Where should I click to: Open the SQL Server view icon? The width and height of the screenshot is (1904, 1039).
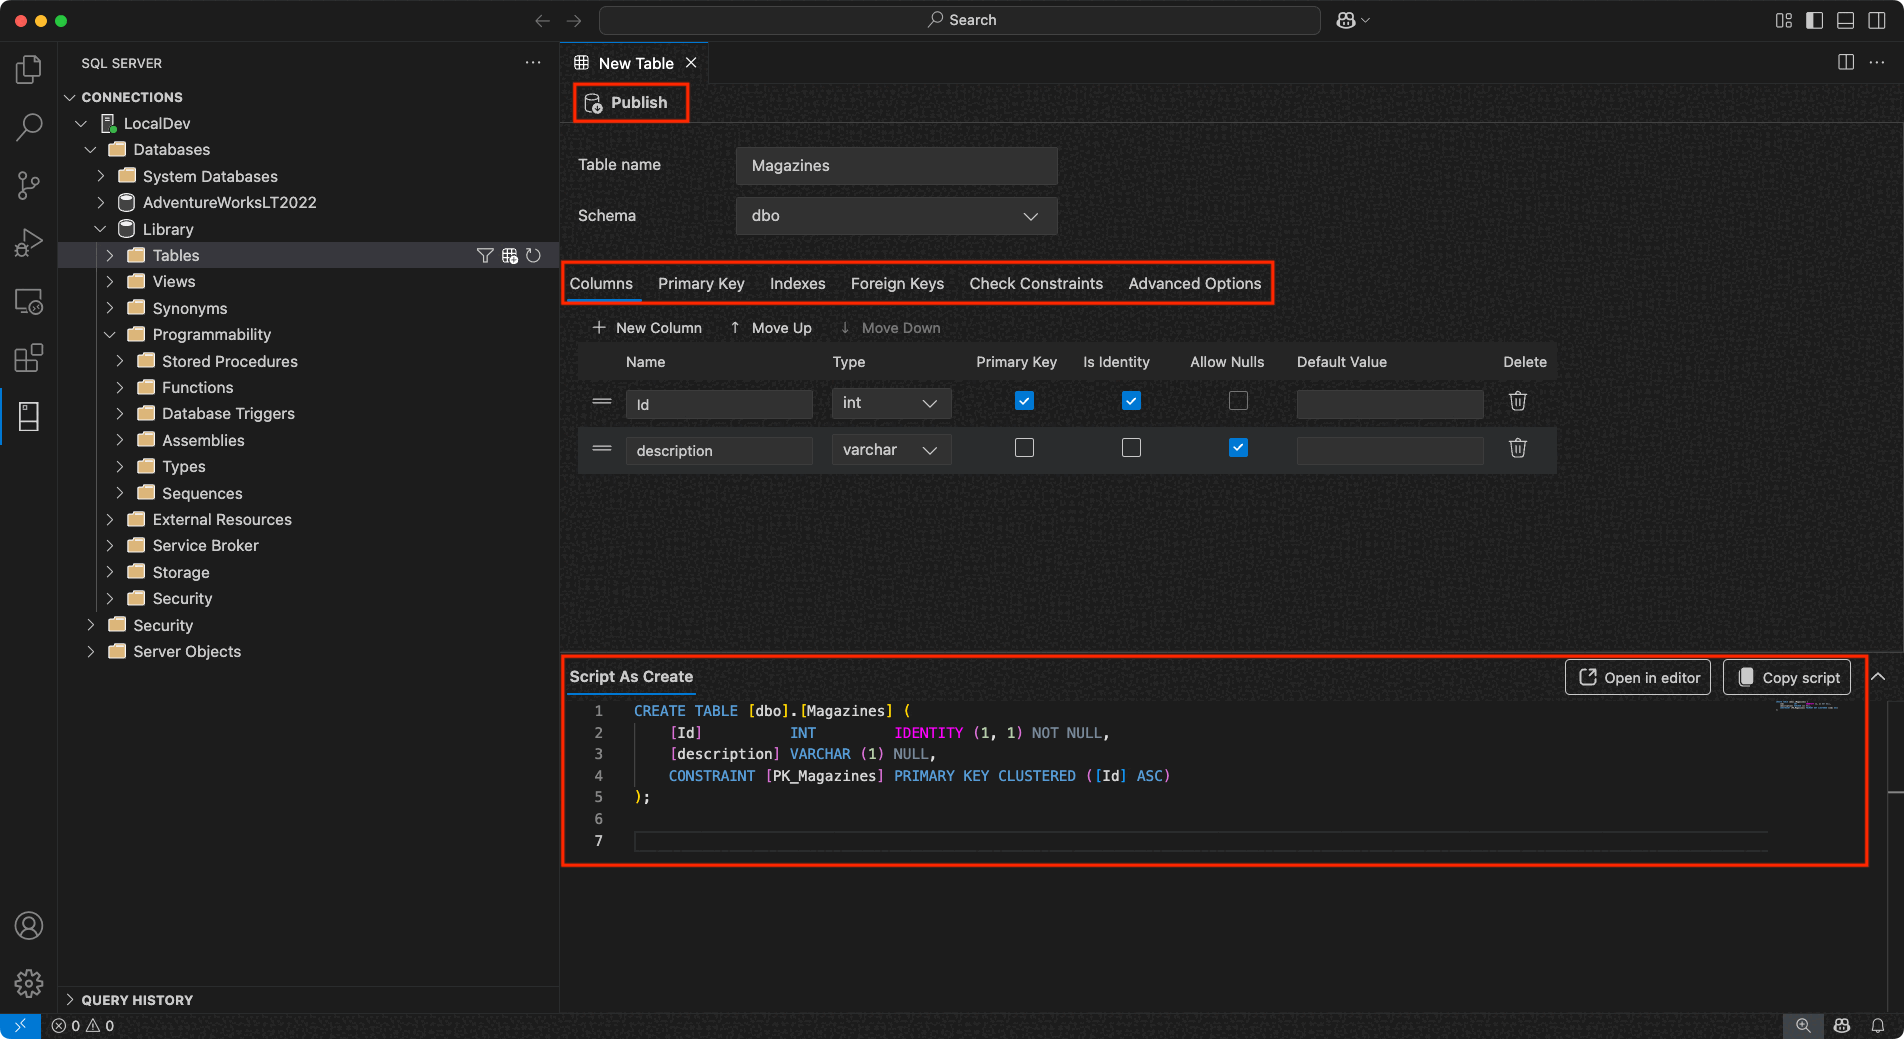tap(29, 416)
